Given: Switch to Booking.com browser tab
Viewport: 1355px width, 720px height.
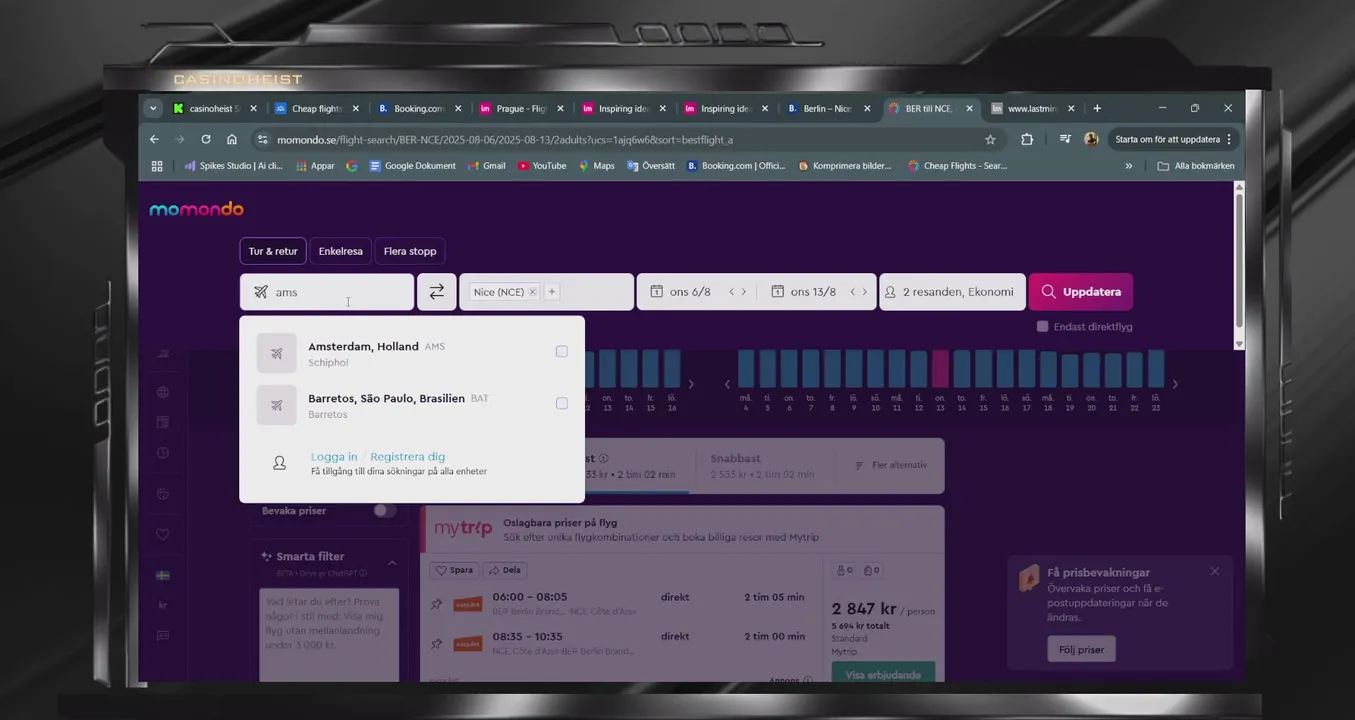Looking at the screenshot, I should 420,108.
